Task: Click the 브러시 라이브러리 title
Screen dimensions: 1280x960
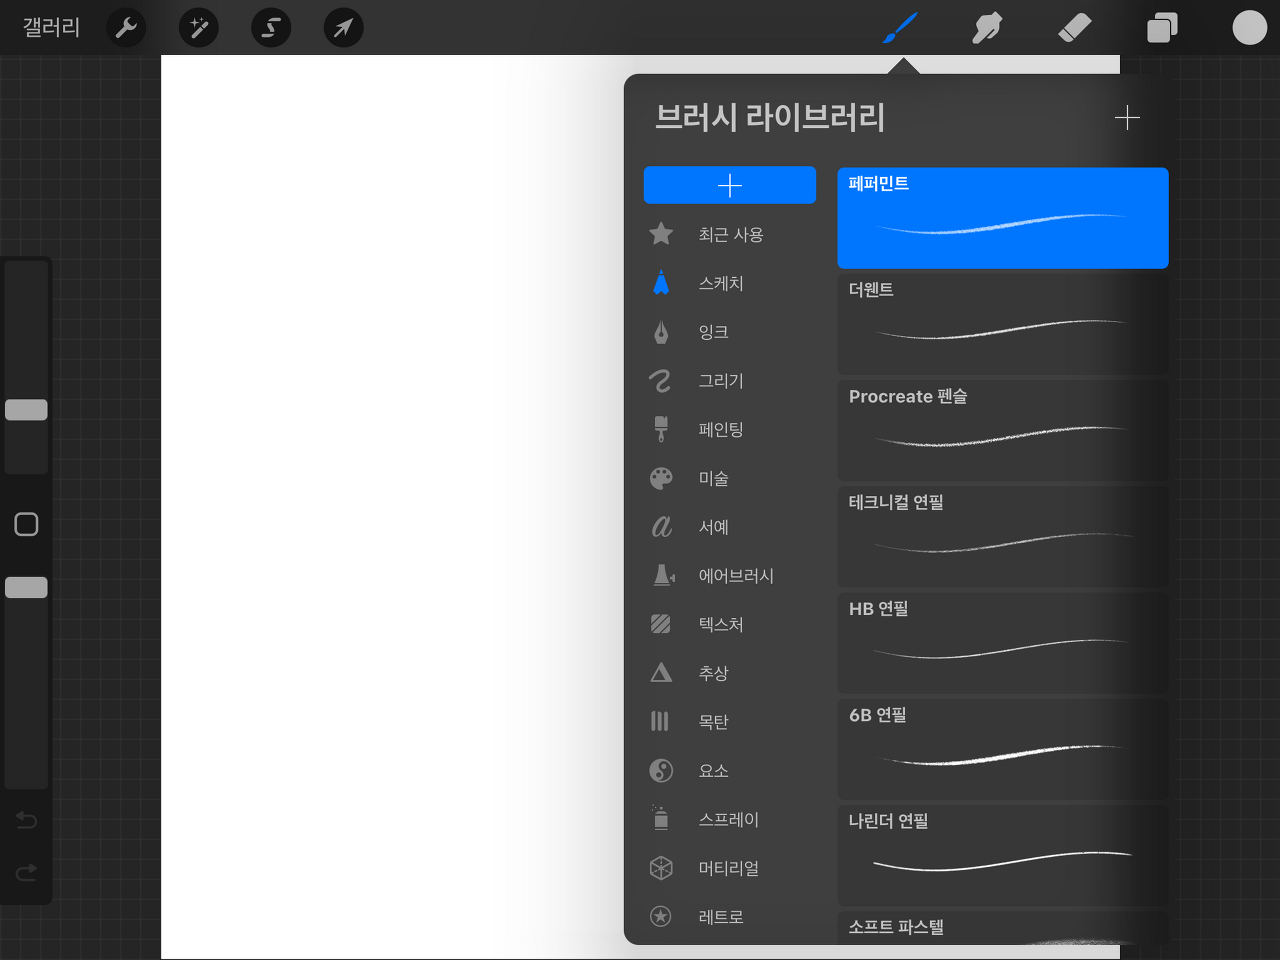Action: click(770, 117)
